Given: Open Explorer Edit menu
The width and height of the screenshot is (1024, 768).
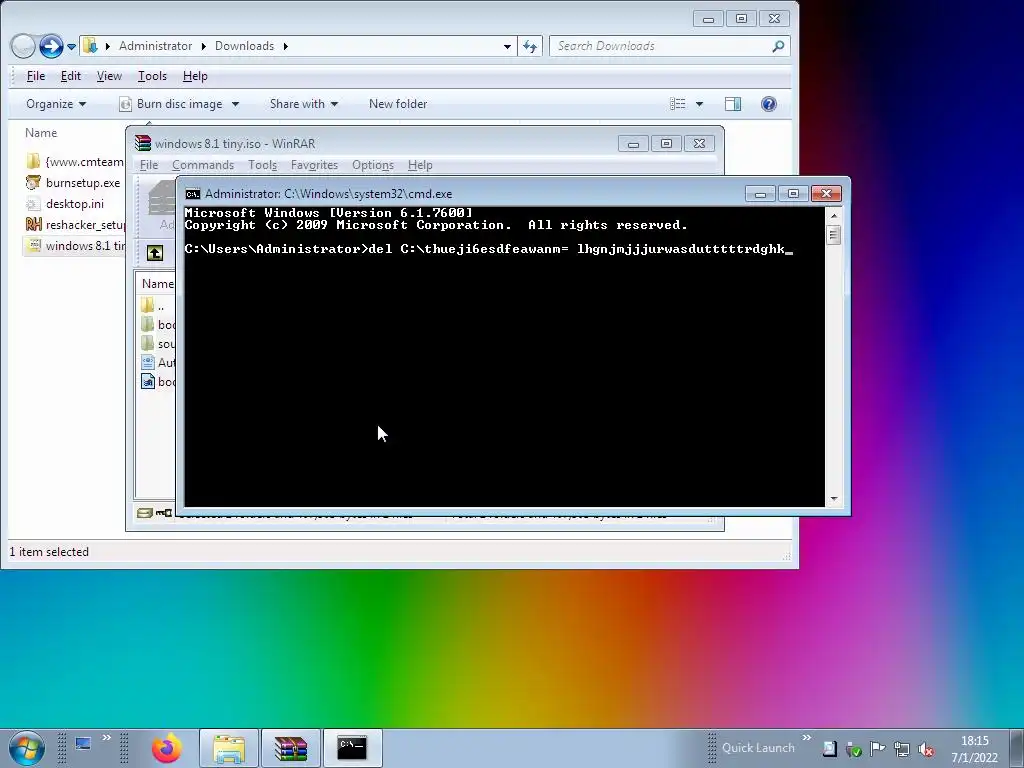Looking at the screenshot, I should pos(71,76).
